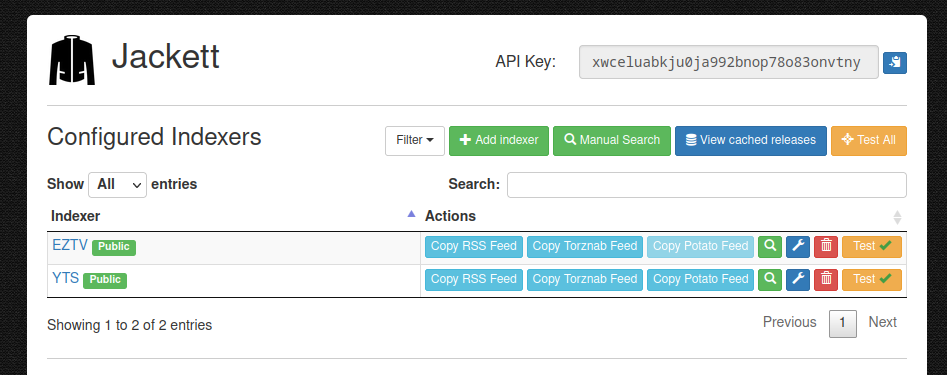Test the EZTV indexer
The image size is (947, 375).
click(x=872, y=246)
